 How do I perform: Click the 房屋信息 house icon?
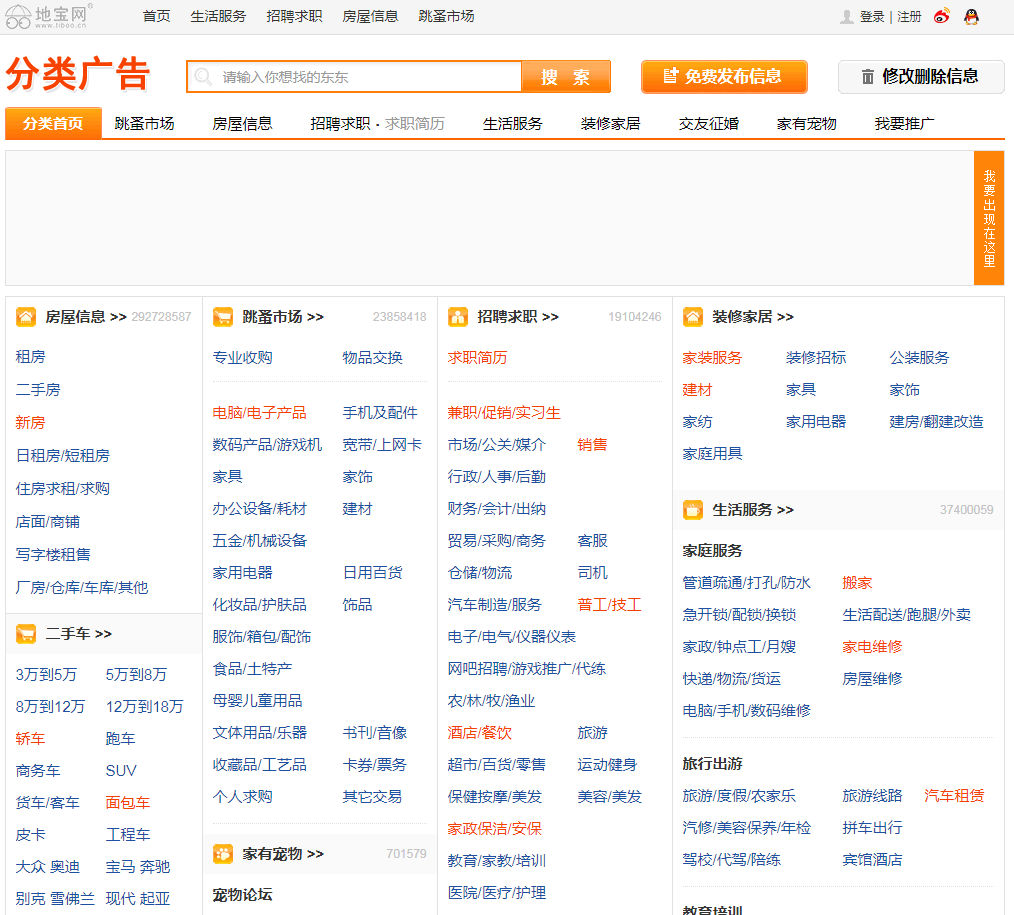[x=26, y=317]
